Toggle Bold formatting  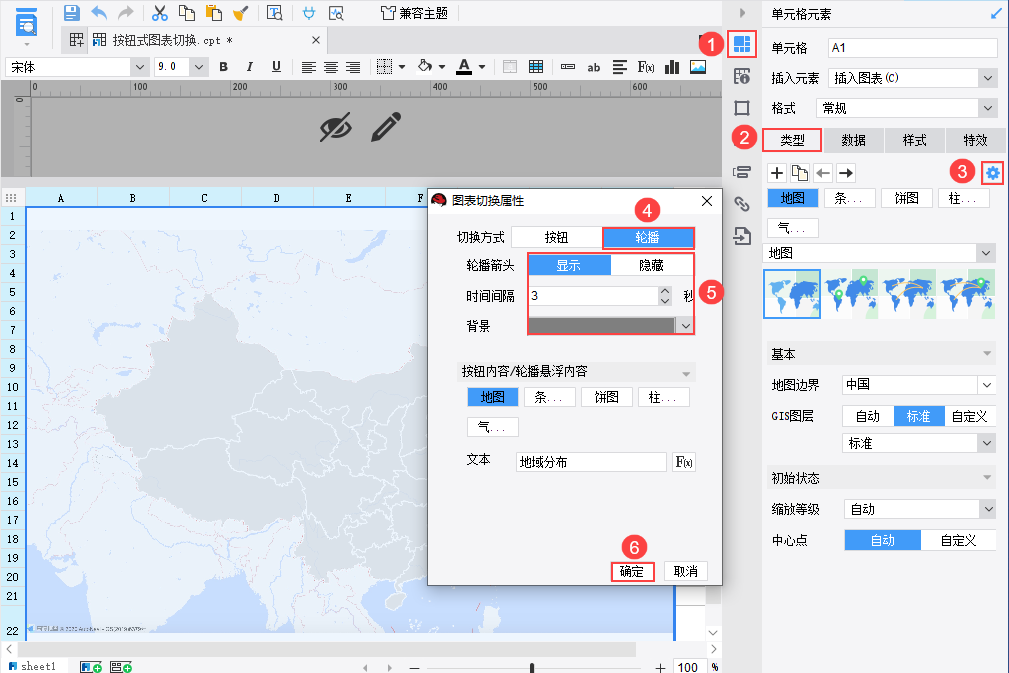(223, 67)
